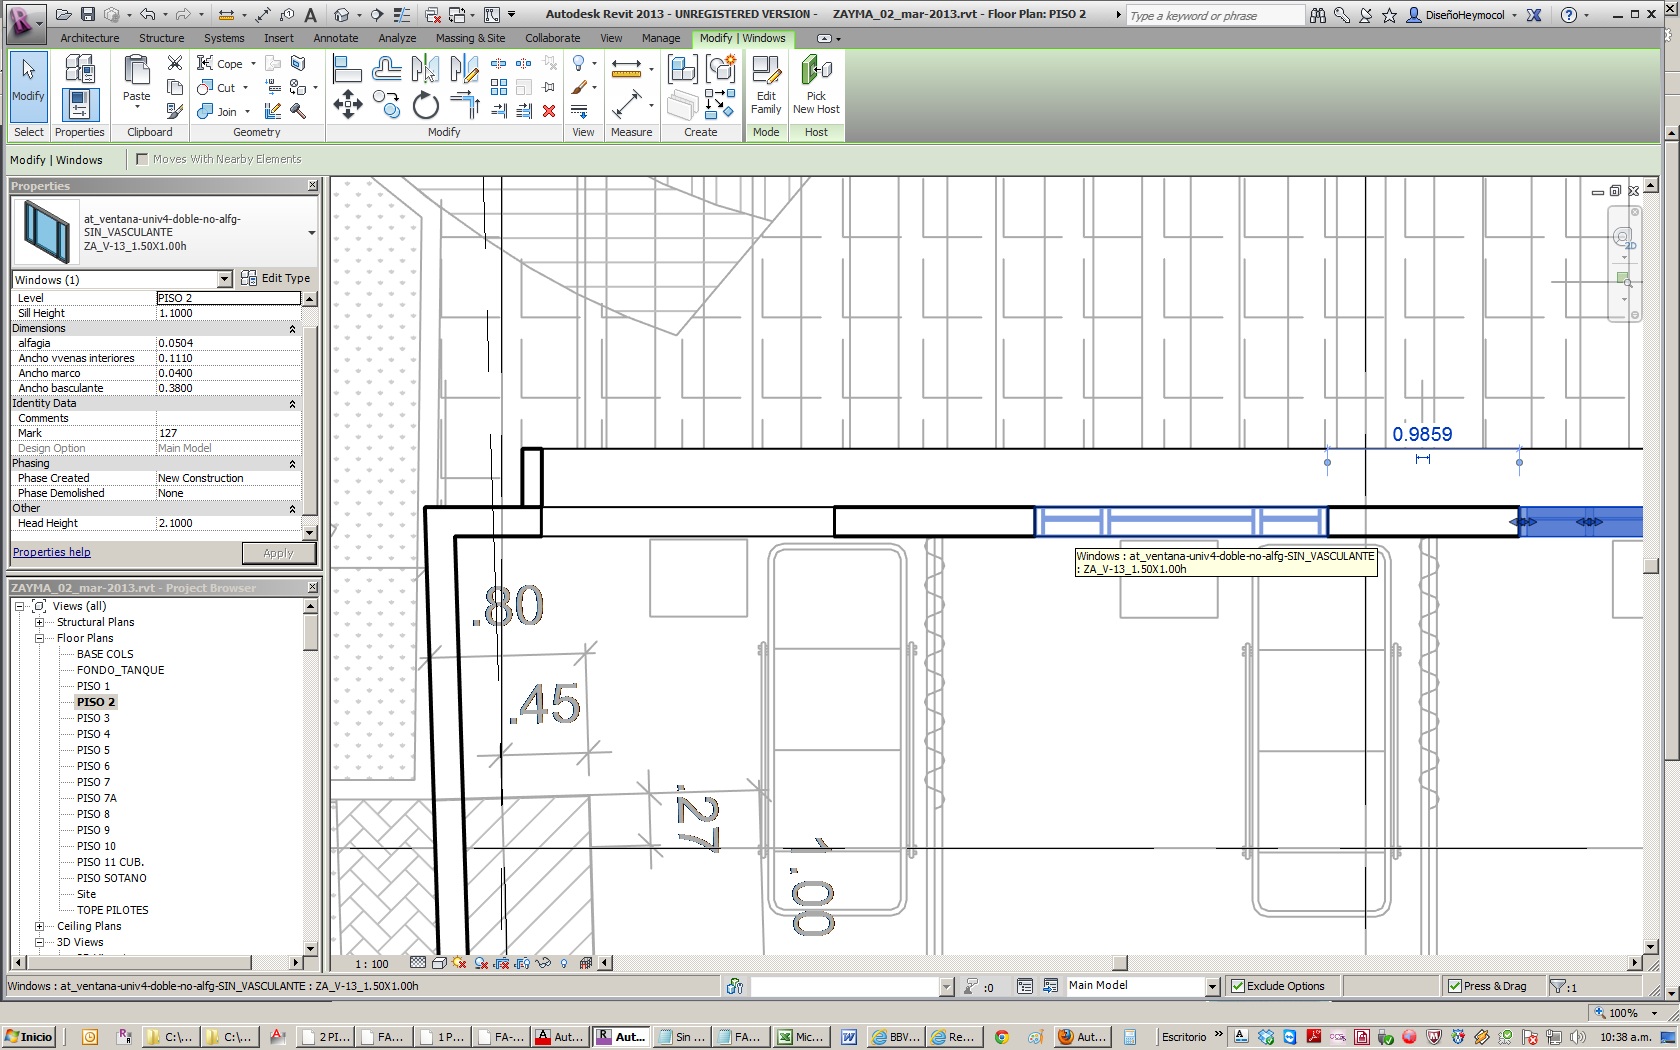Viewport: 1680px width, 1050px height.
Task: Open the Main Model design option dropdown
Action: click(1212, 986)
